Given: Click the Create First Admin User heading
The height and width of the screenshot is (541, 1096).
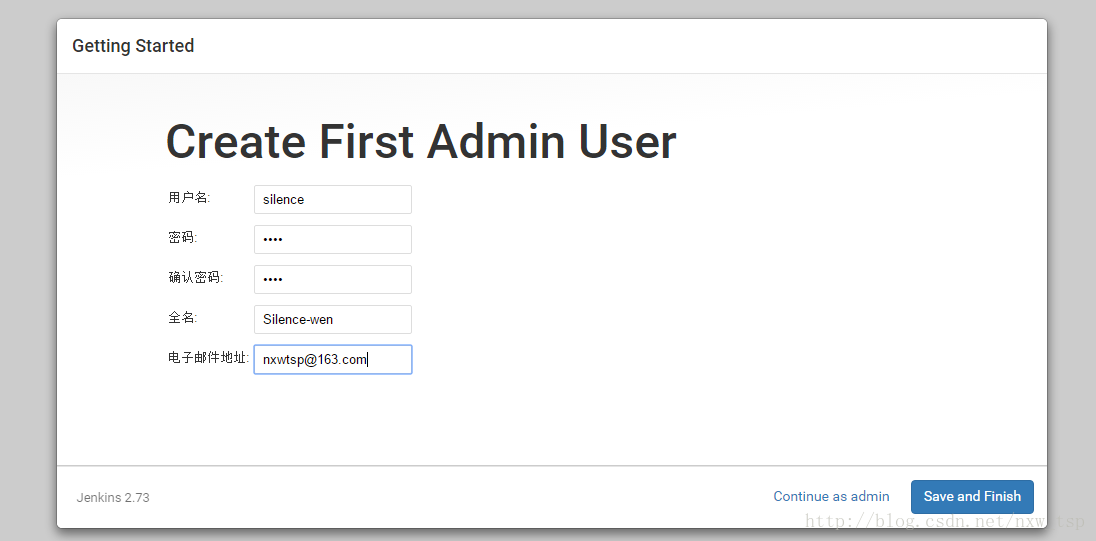Looking at the screenshot, I should pos(421,142).
